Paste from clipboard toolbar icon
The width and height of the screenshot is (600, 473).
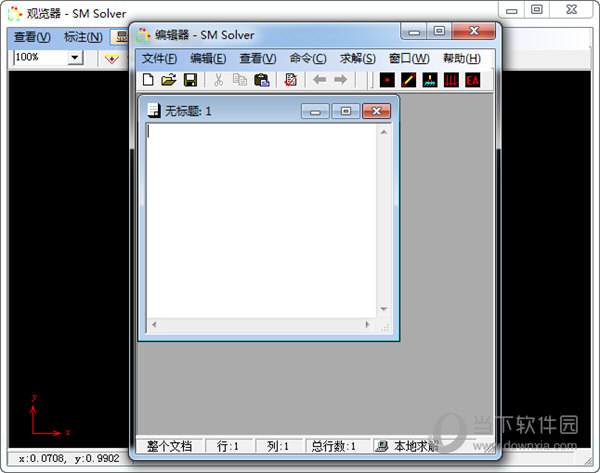(262, 80)
